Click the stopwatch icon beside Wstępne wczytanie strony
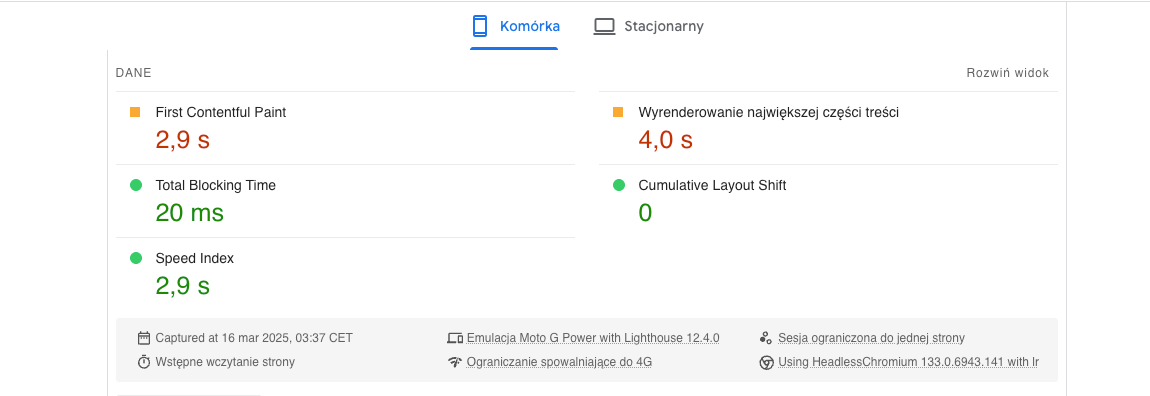 pos(144,362)
